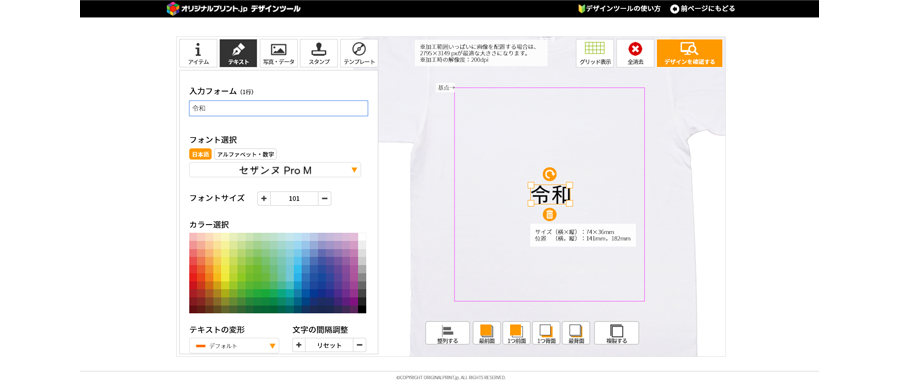This screenshot has width=900, height=391.
Task: Click デザインを確認する to preview design
Action: click(689, 53)
